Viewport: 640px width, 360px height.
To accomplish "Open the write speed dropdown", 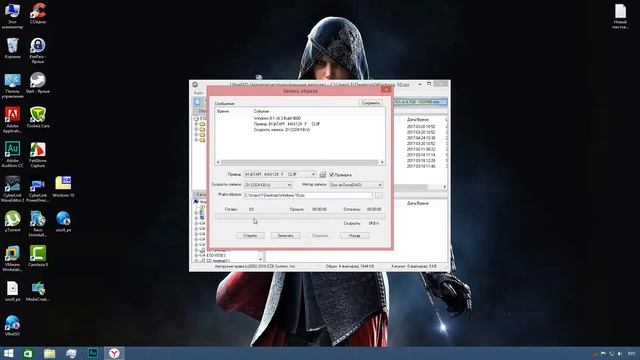I will (x=268, y=185).
